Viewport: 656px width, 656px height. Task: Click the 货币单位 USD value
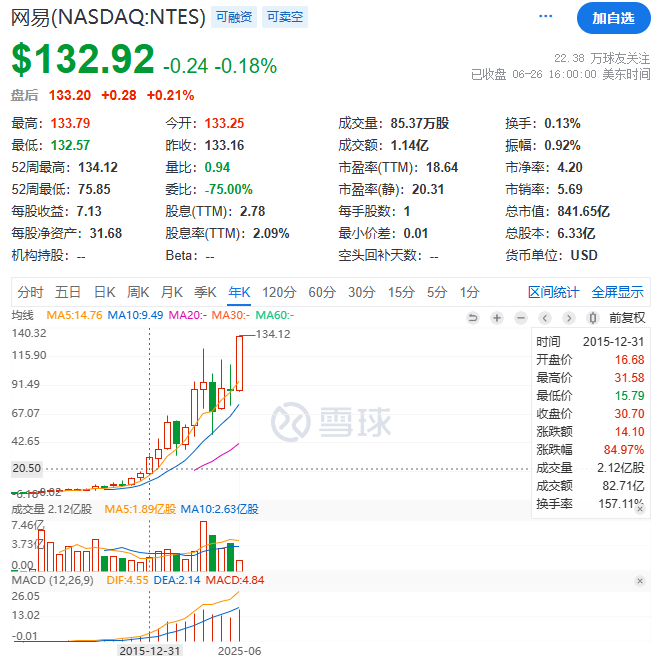pyautogui.click(x=584, y=255)
